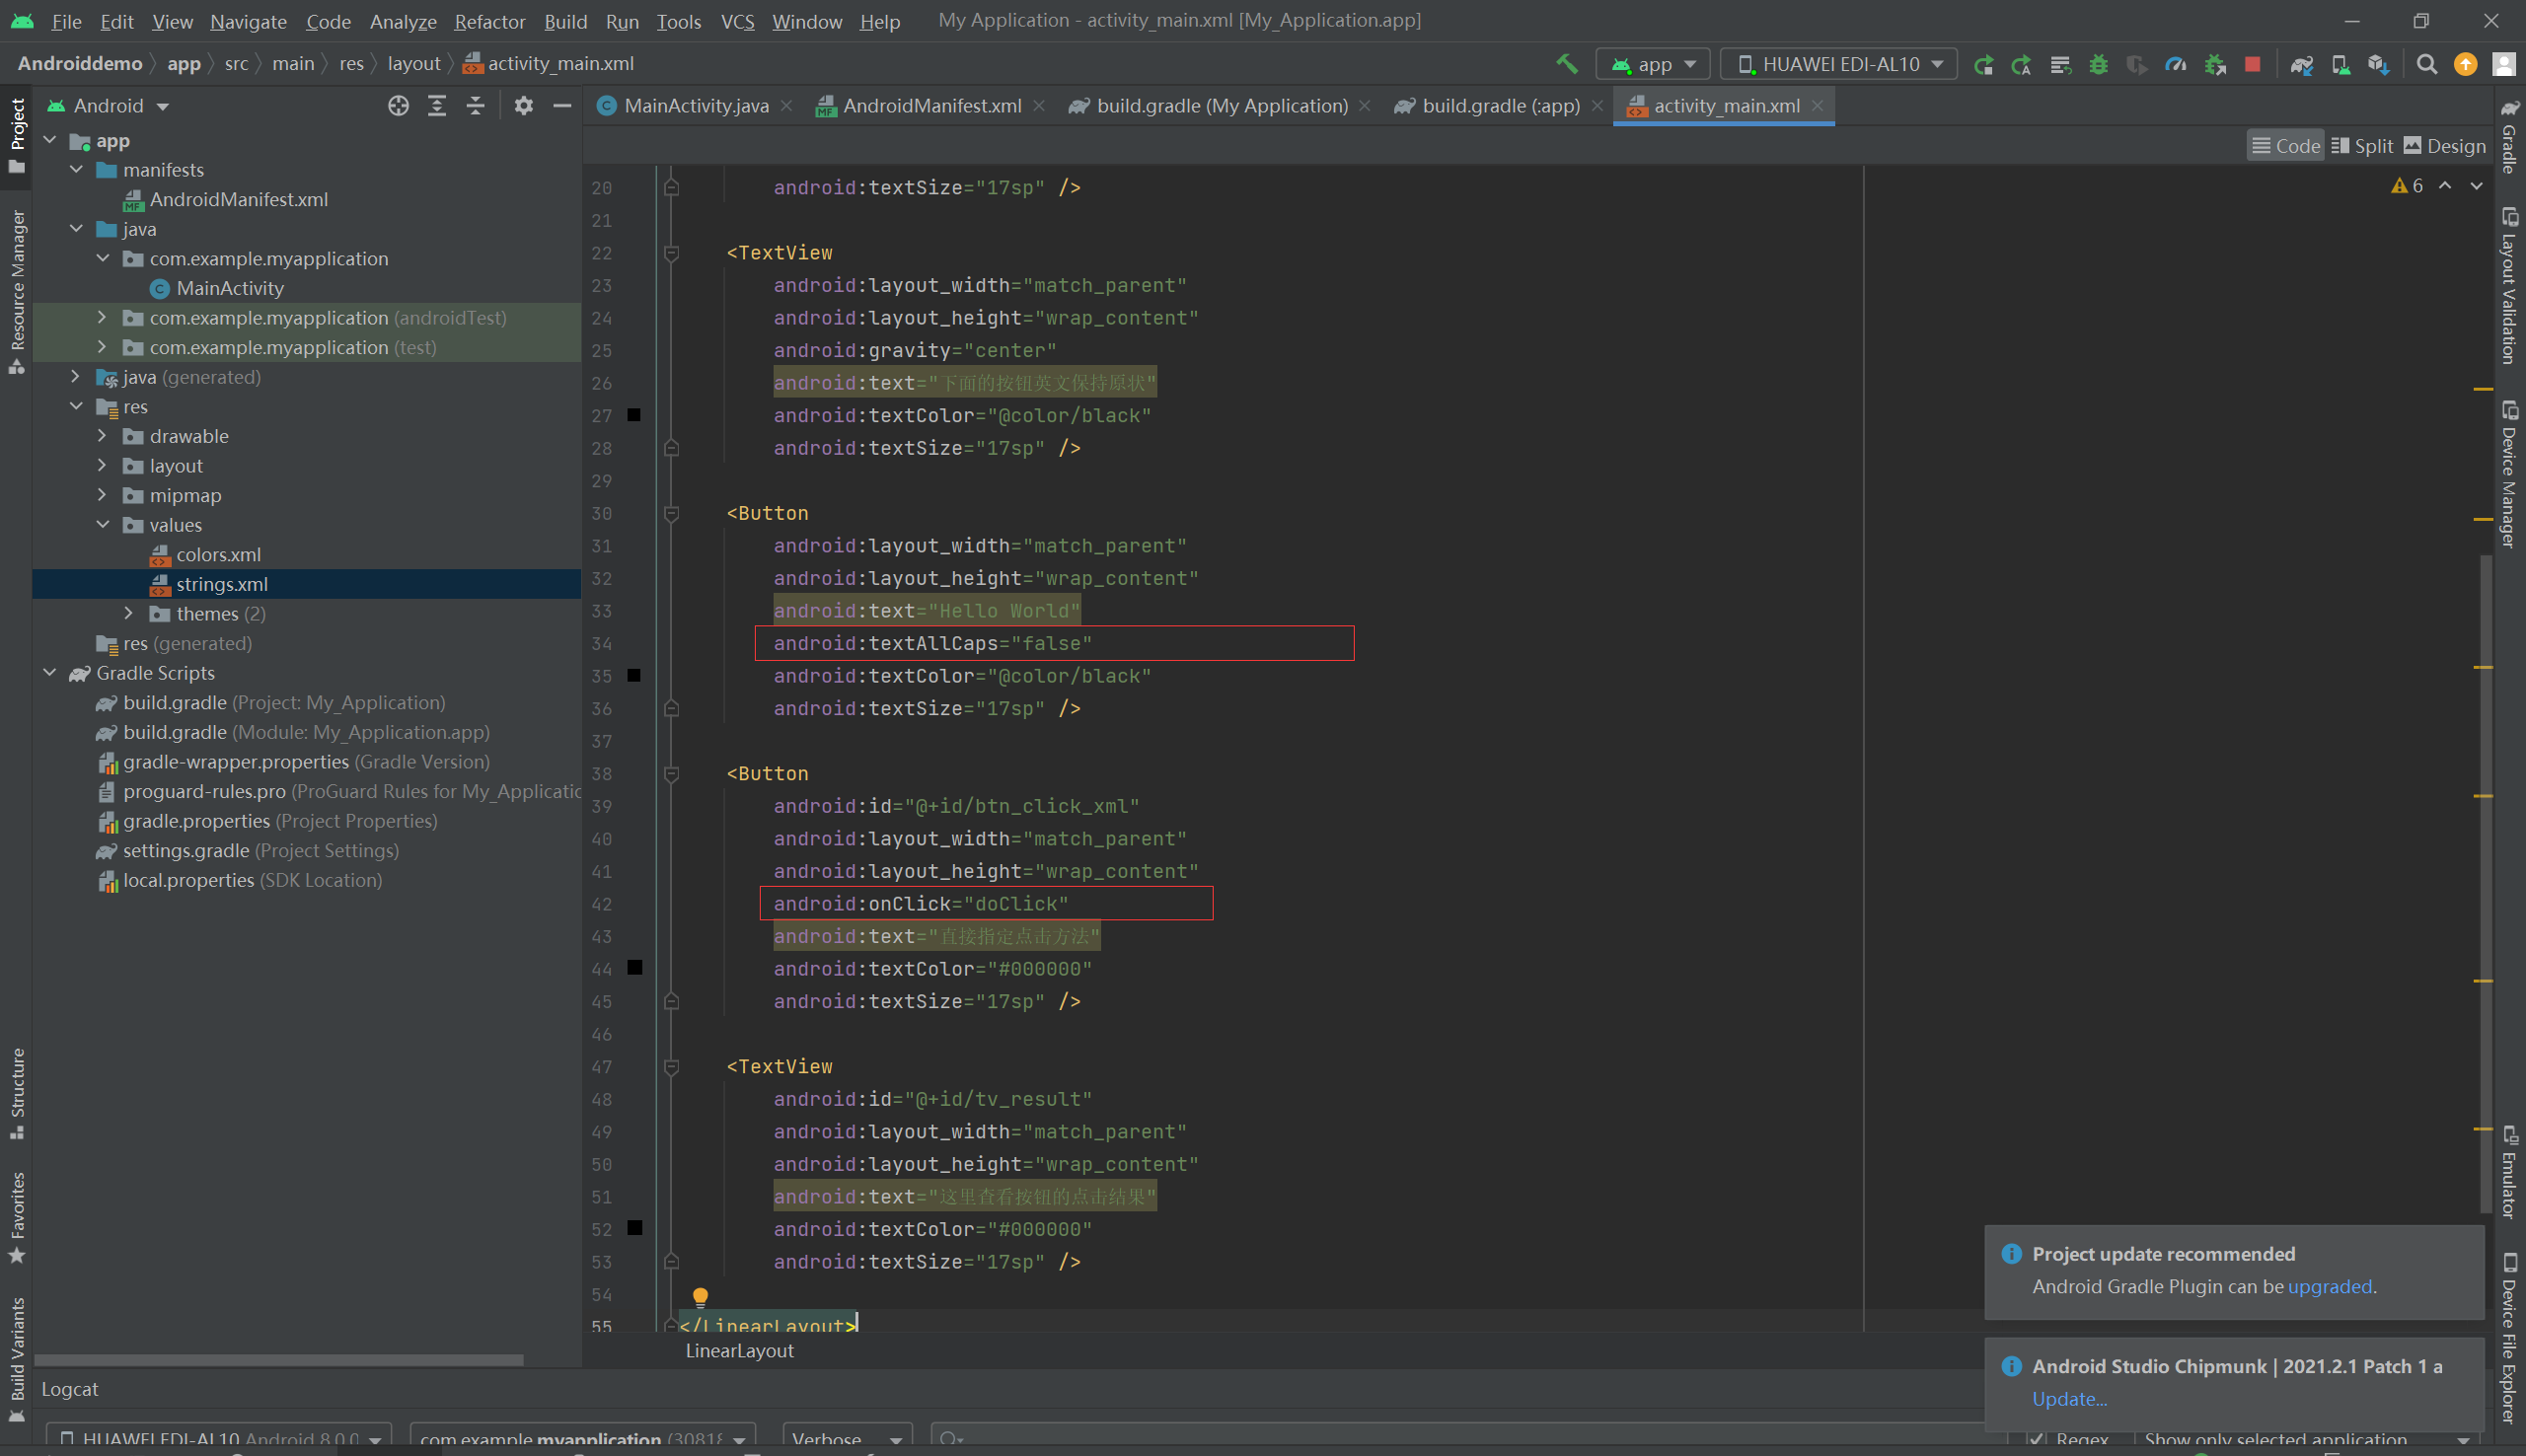This screenshot has height=1456, width=2526.
Task: Toggle the Regex checkbox in Logcat
Action: coord(2036,1439)
